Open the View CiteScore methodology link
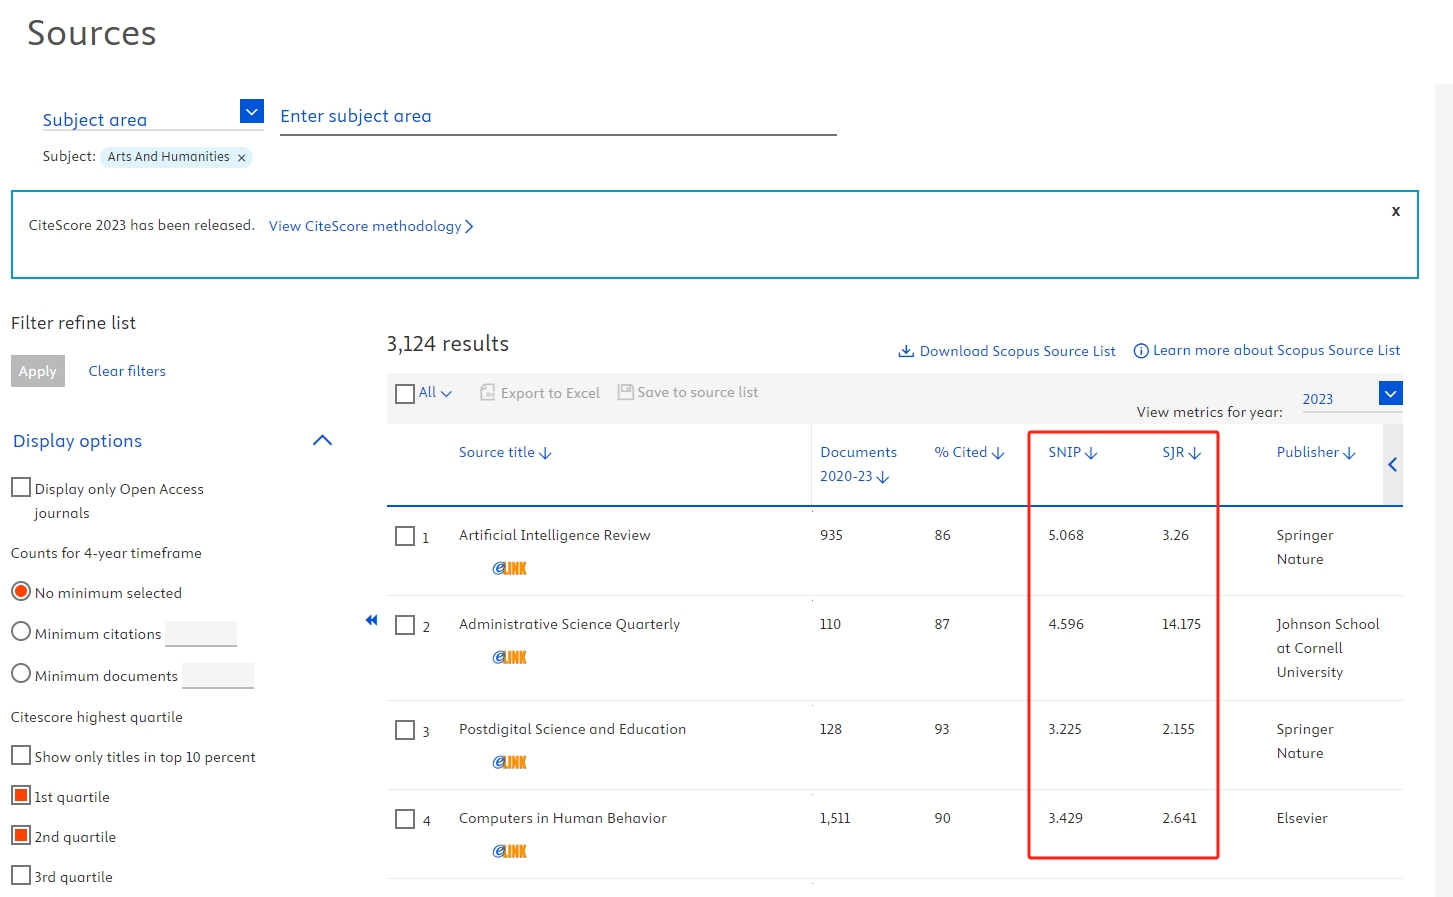 pyautogui.click(x=370, y=226)
